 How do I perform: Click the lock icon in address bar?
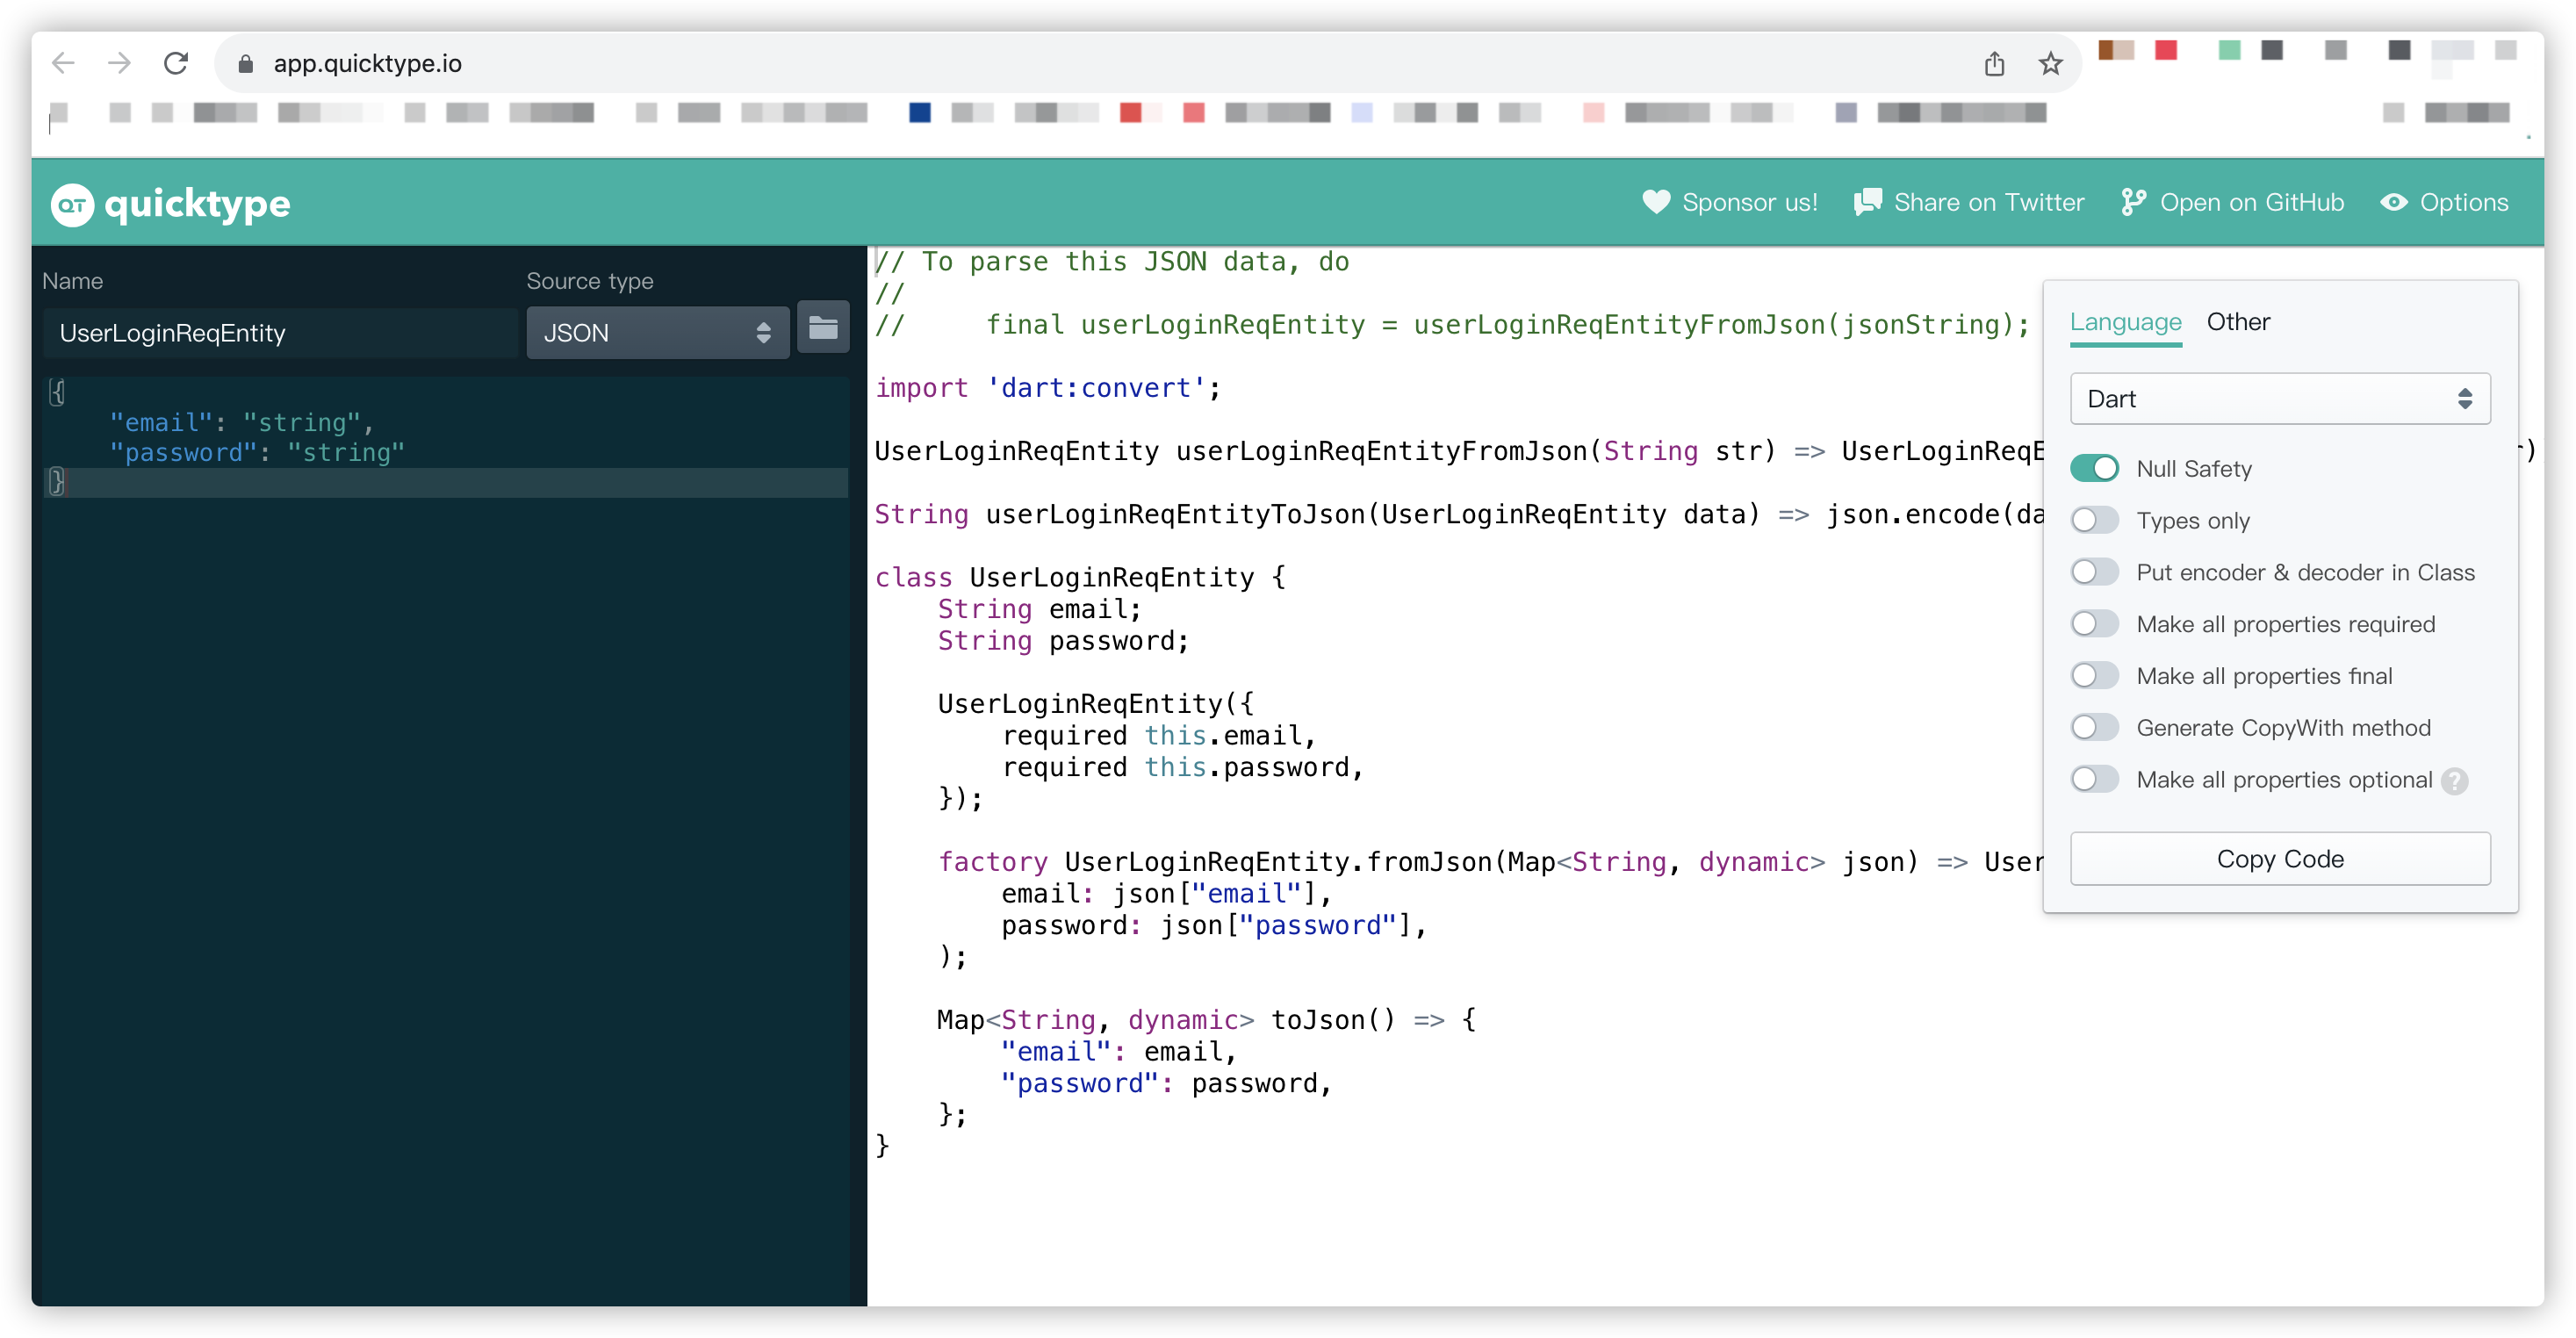tap(245, 64)
